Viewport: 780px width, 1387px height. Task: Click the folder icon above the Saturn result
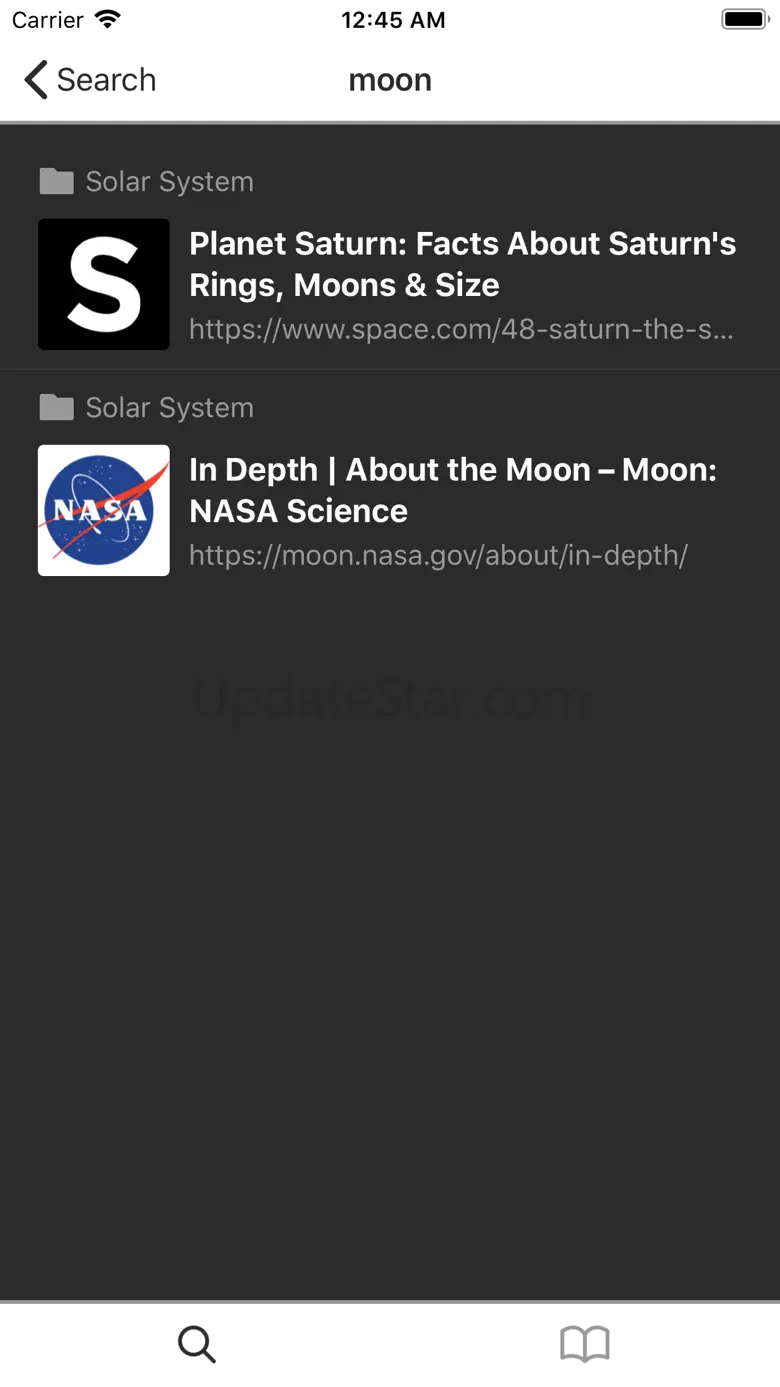(56, 182)
